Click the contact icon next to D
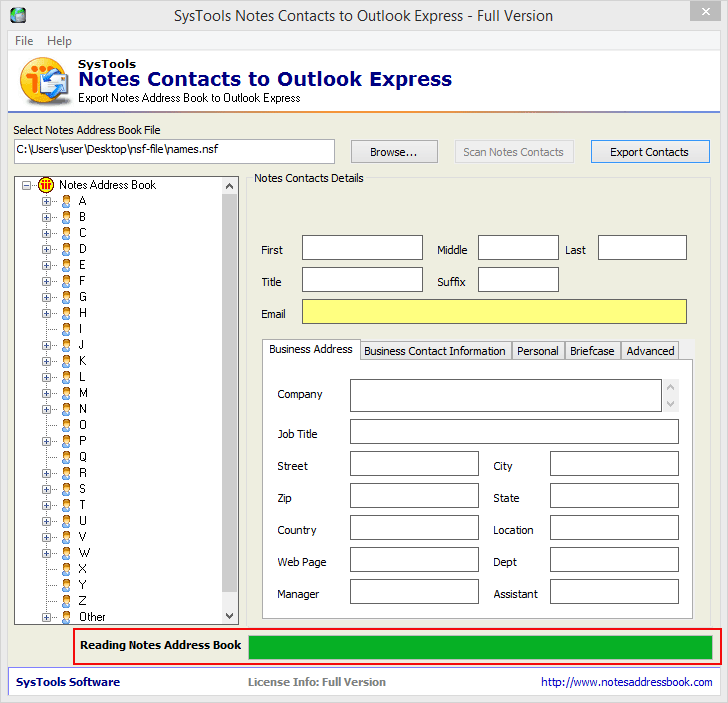This screenshot has width=728, height=703. tap(66, 249)
